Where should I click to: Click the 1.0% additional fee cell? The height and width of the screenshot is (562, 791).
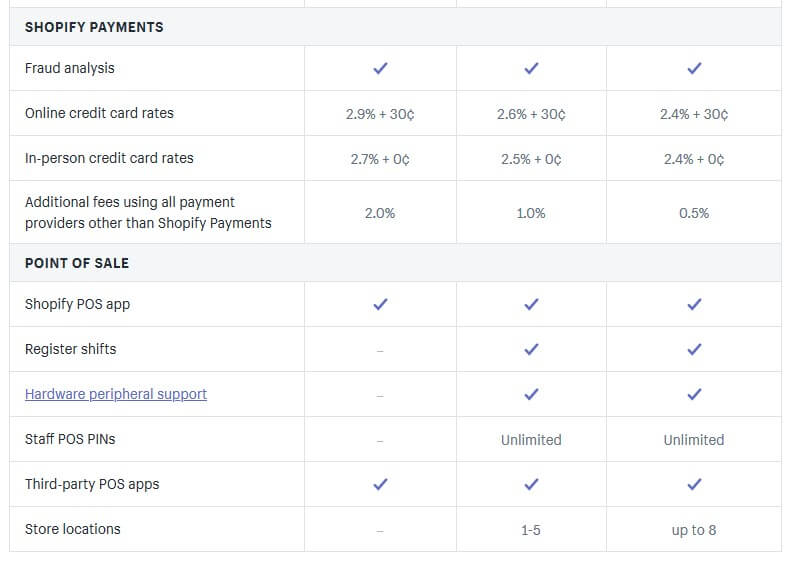click(531, 213)
